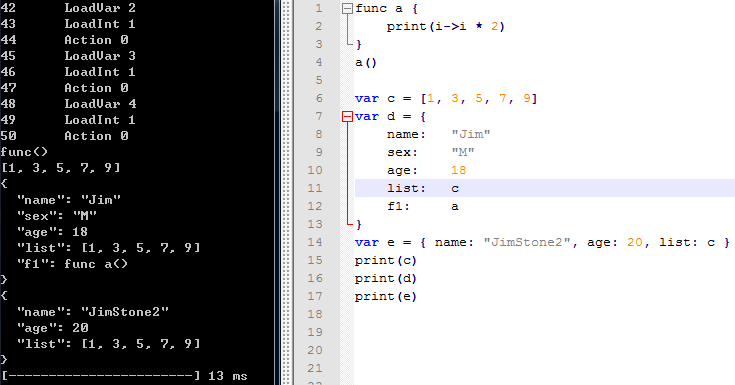Click line number 6 in the gutter
Screen dimensions: 735x385
click(319, 98)
